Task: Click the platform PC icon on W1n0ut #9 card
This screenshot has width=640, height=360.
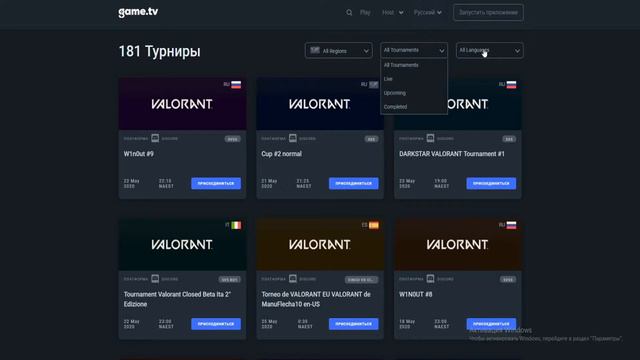Action: (155, 138)
